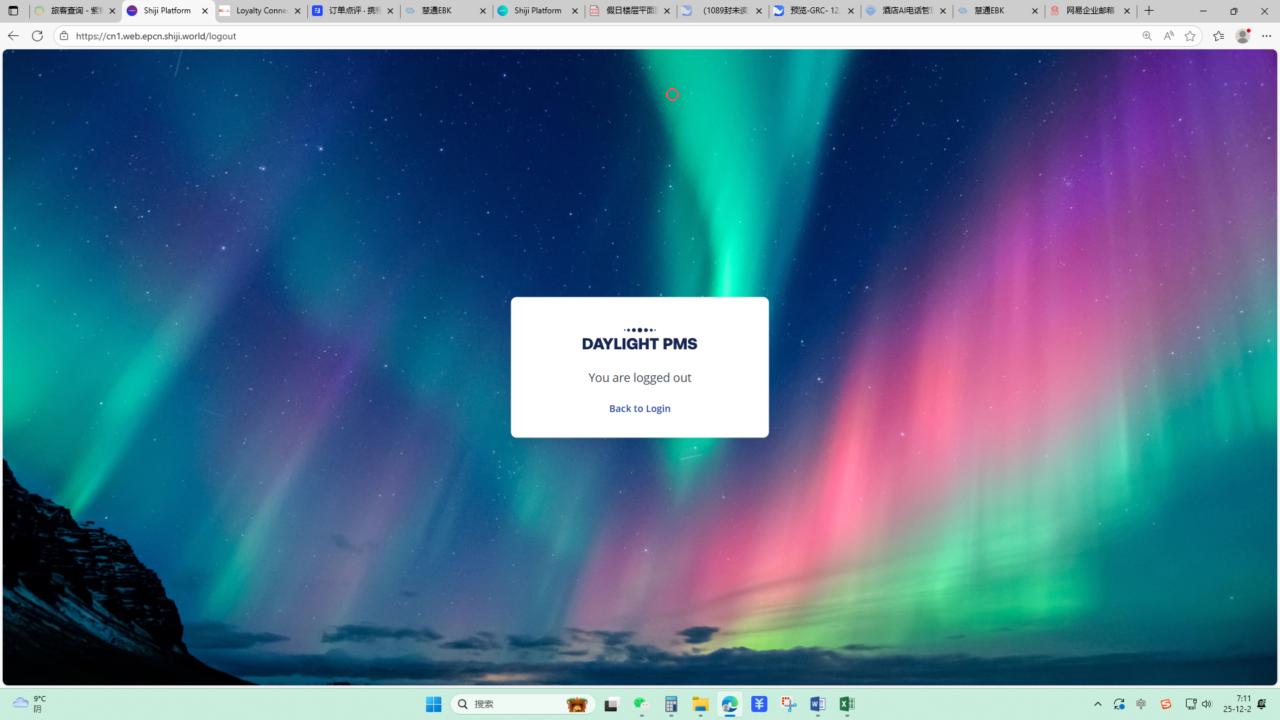This screenshot has height=720, width=1280.
Task: Open WeChat from the taskbar
Action: (640, 704)
